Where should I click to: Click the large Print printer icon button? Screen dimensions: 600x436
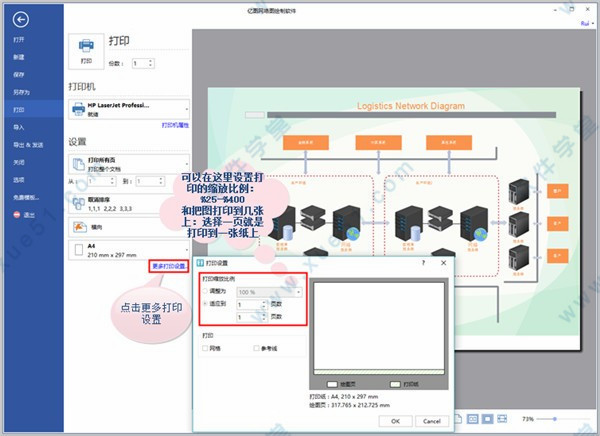86,51
